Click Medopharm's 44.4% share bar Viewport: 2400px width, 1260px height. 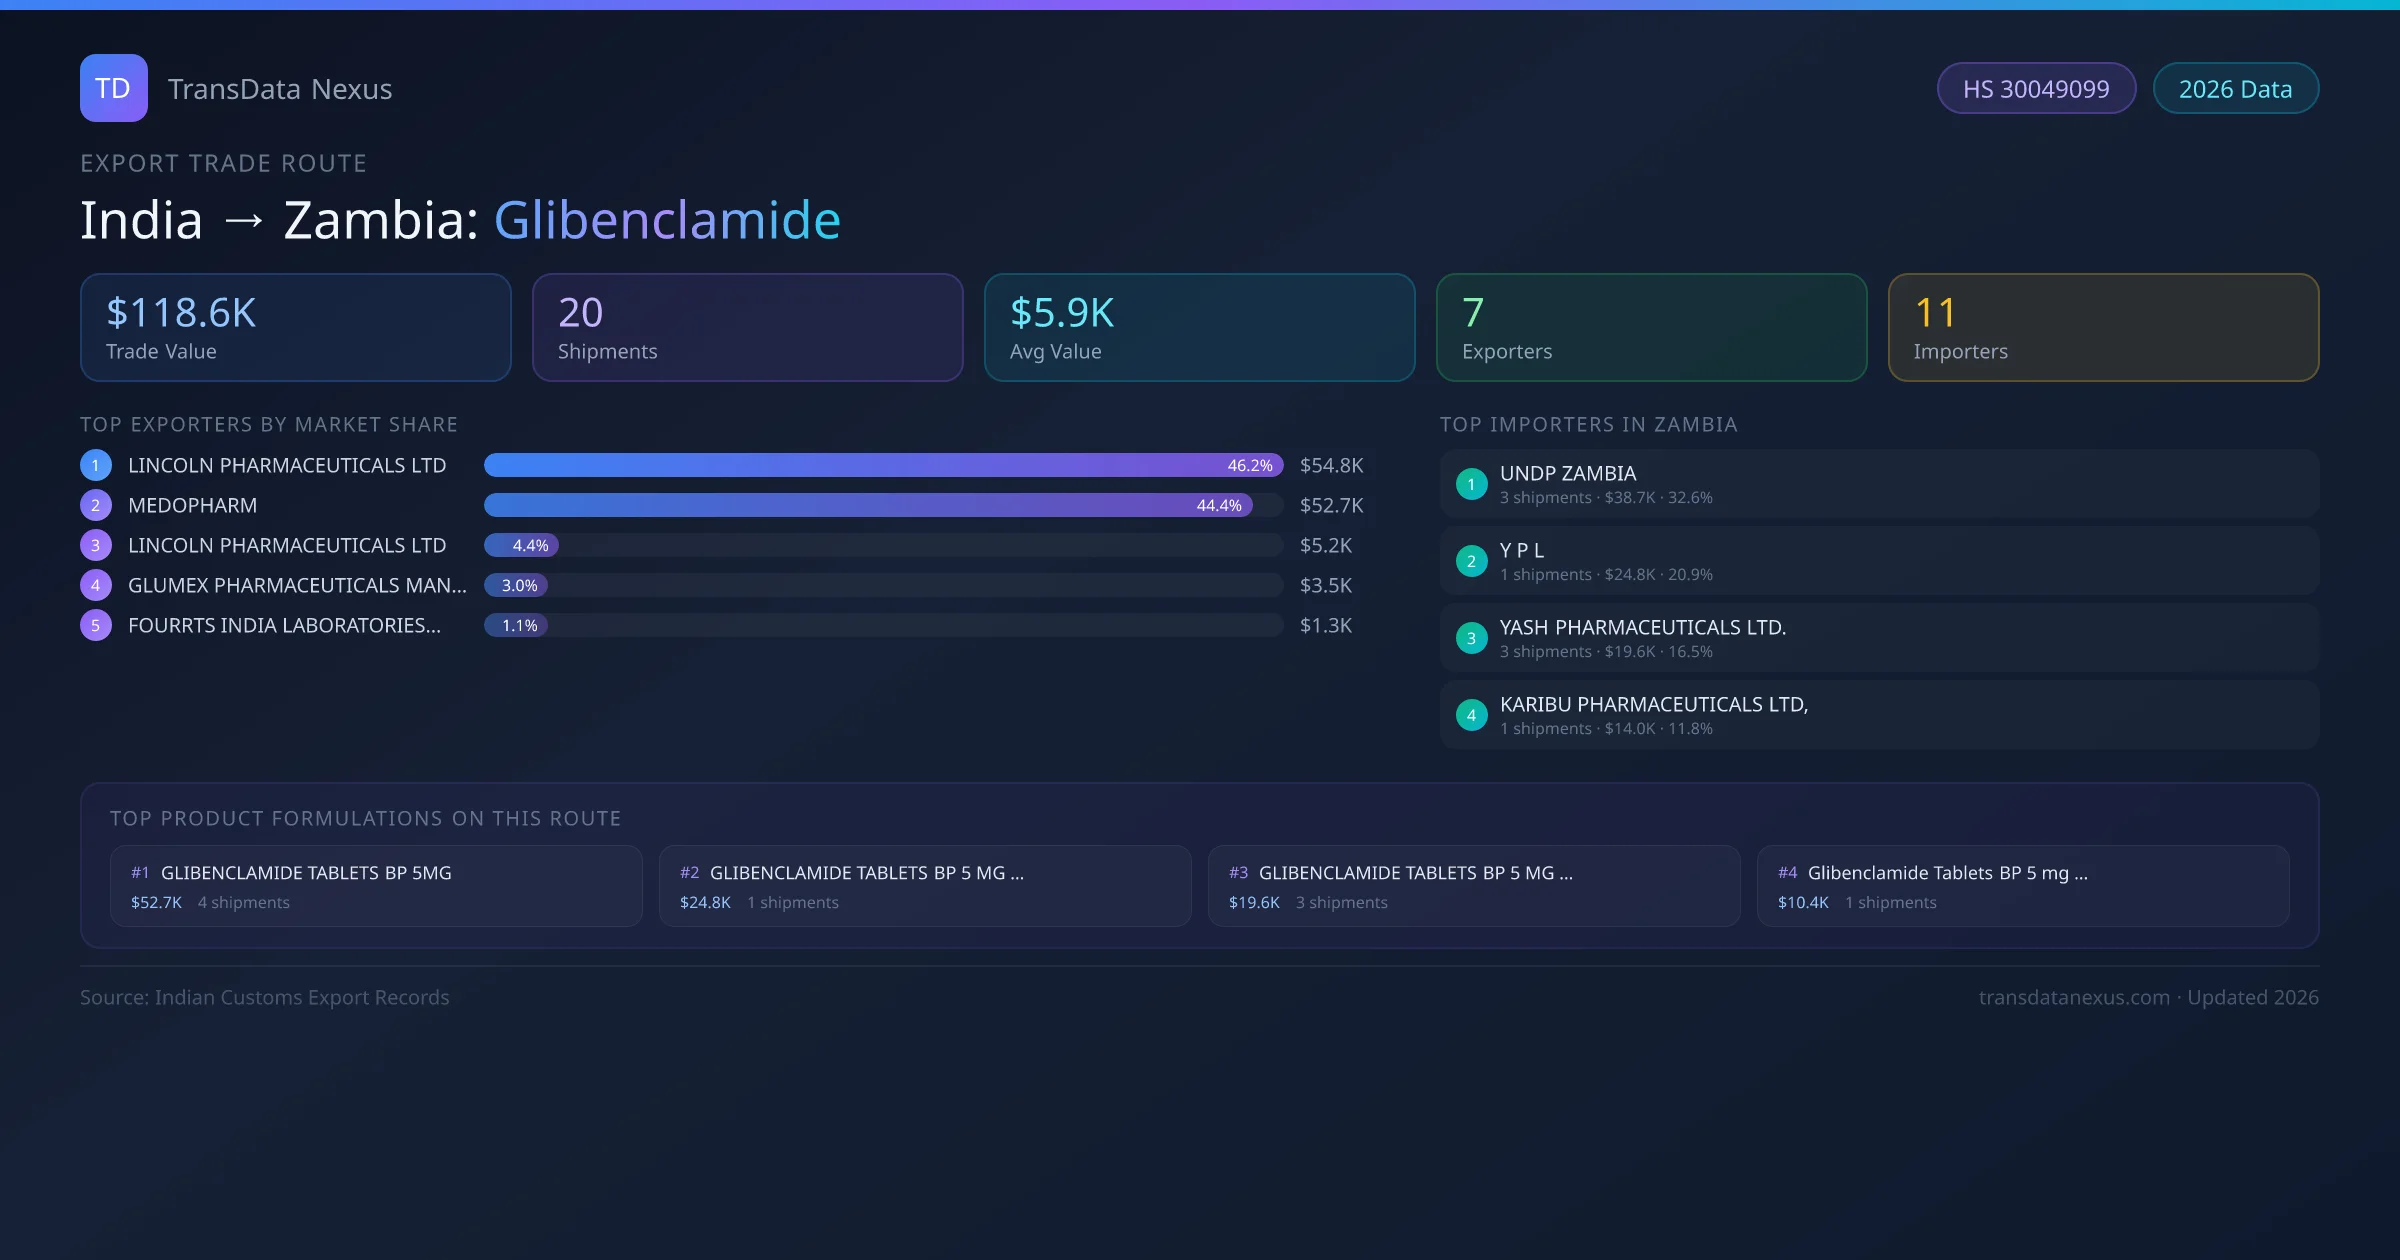point(867,505)
